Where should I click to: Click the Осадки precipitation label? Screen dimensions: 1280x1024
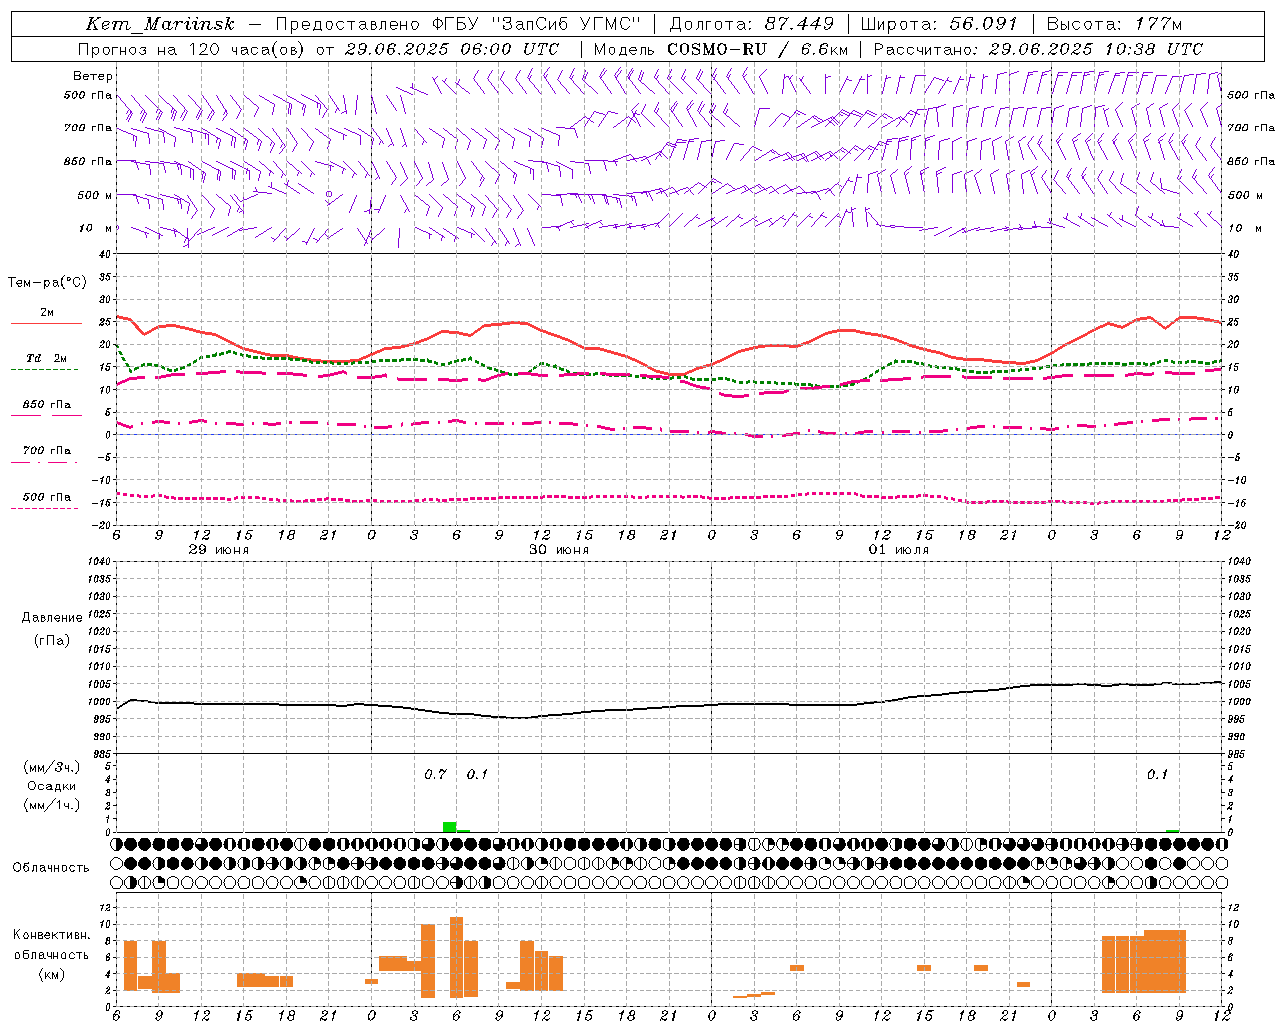click(x=52, y=786)
